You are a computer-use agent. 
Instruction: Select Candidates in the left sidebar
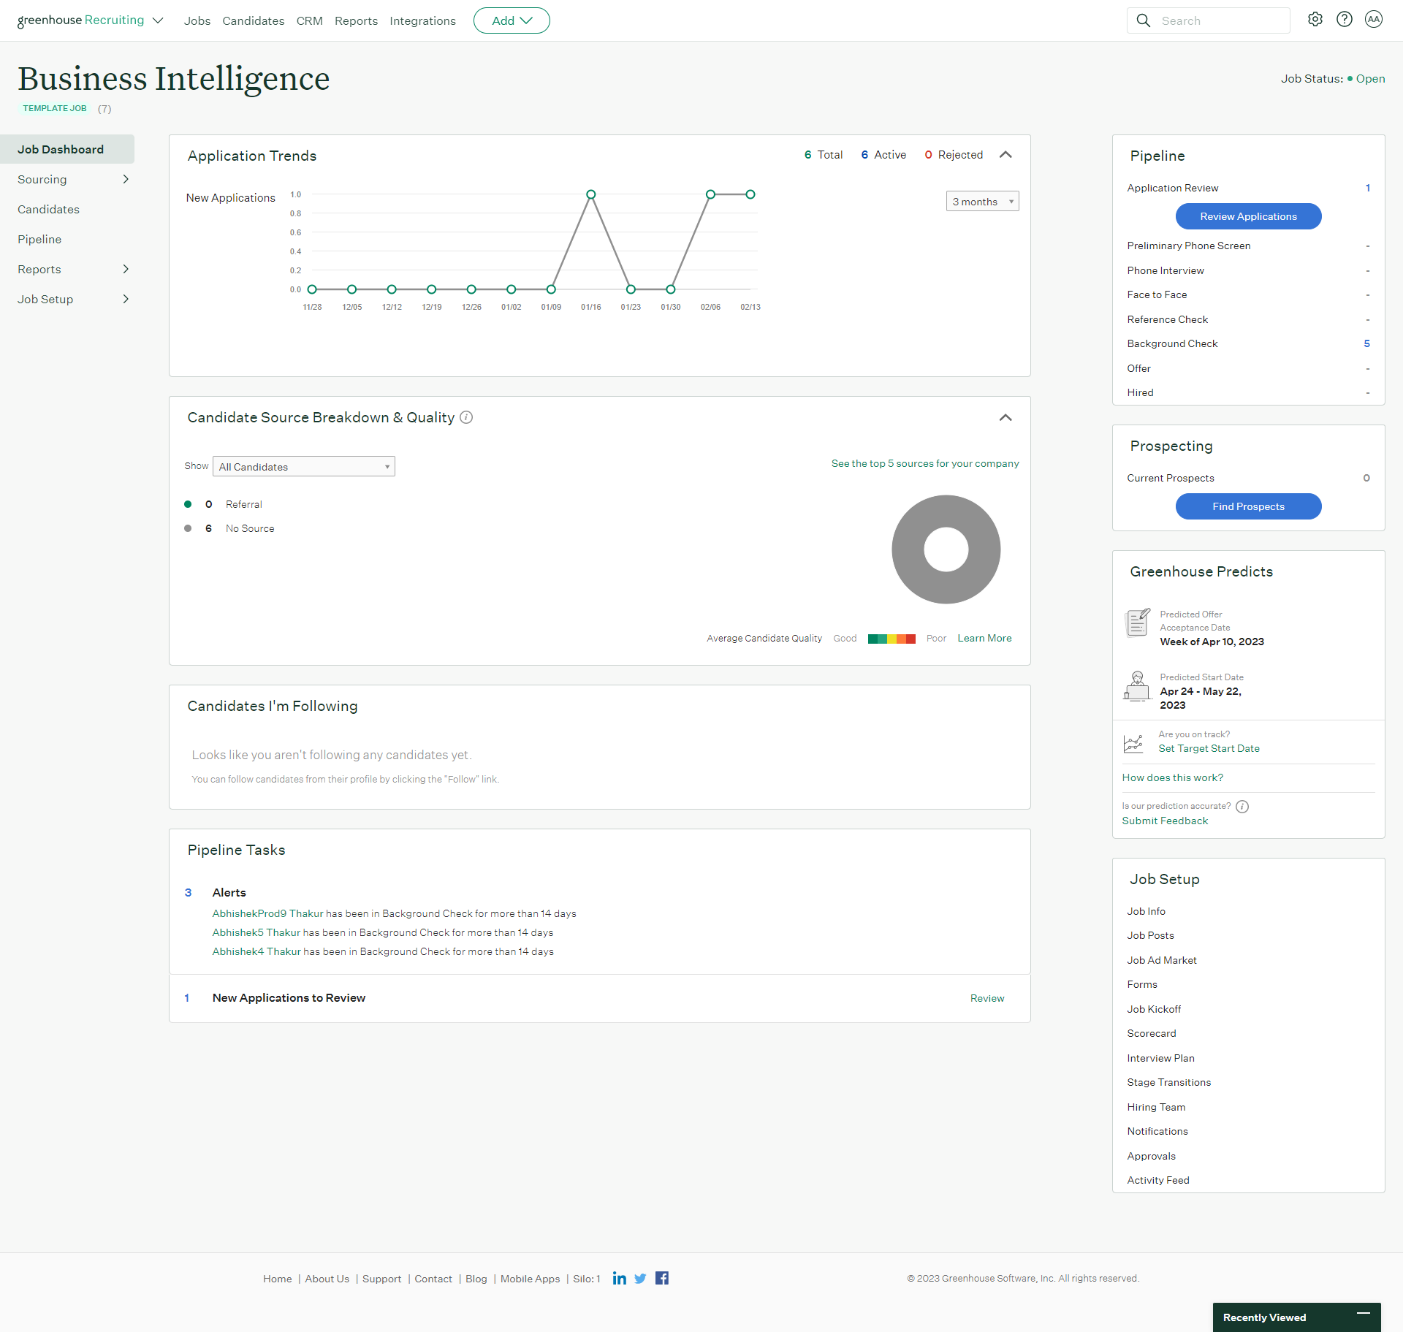click(x=48, y=209)
